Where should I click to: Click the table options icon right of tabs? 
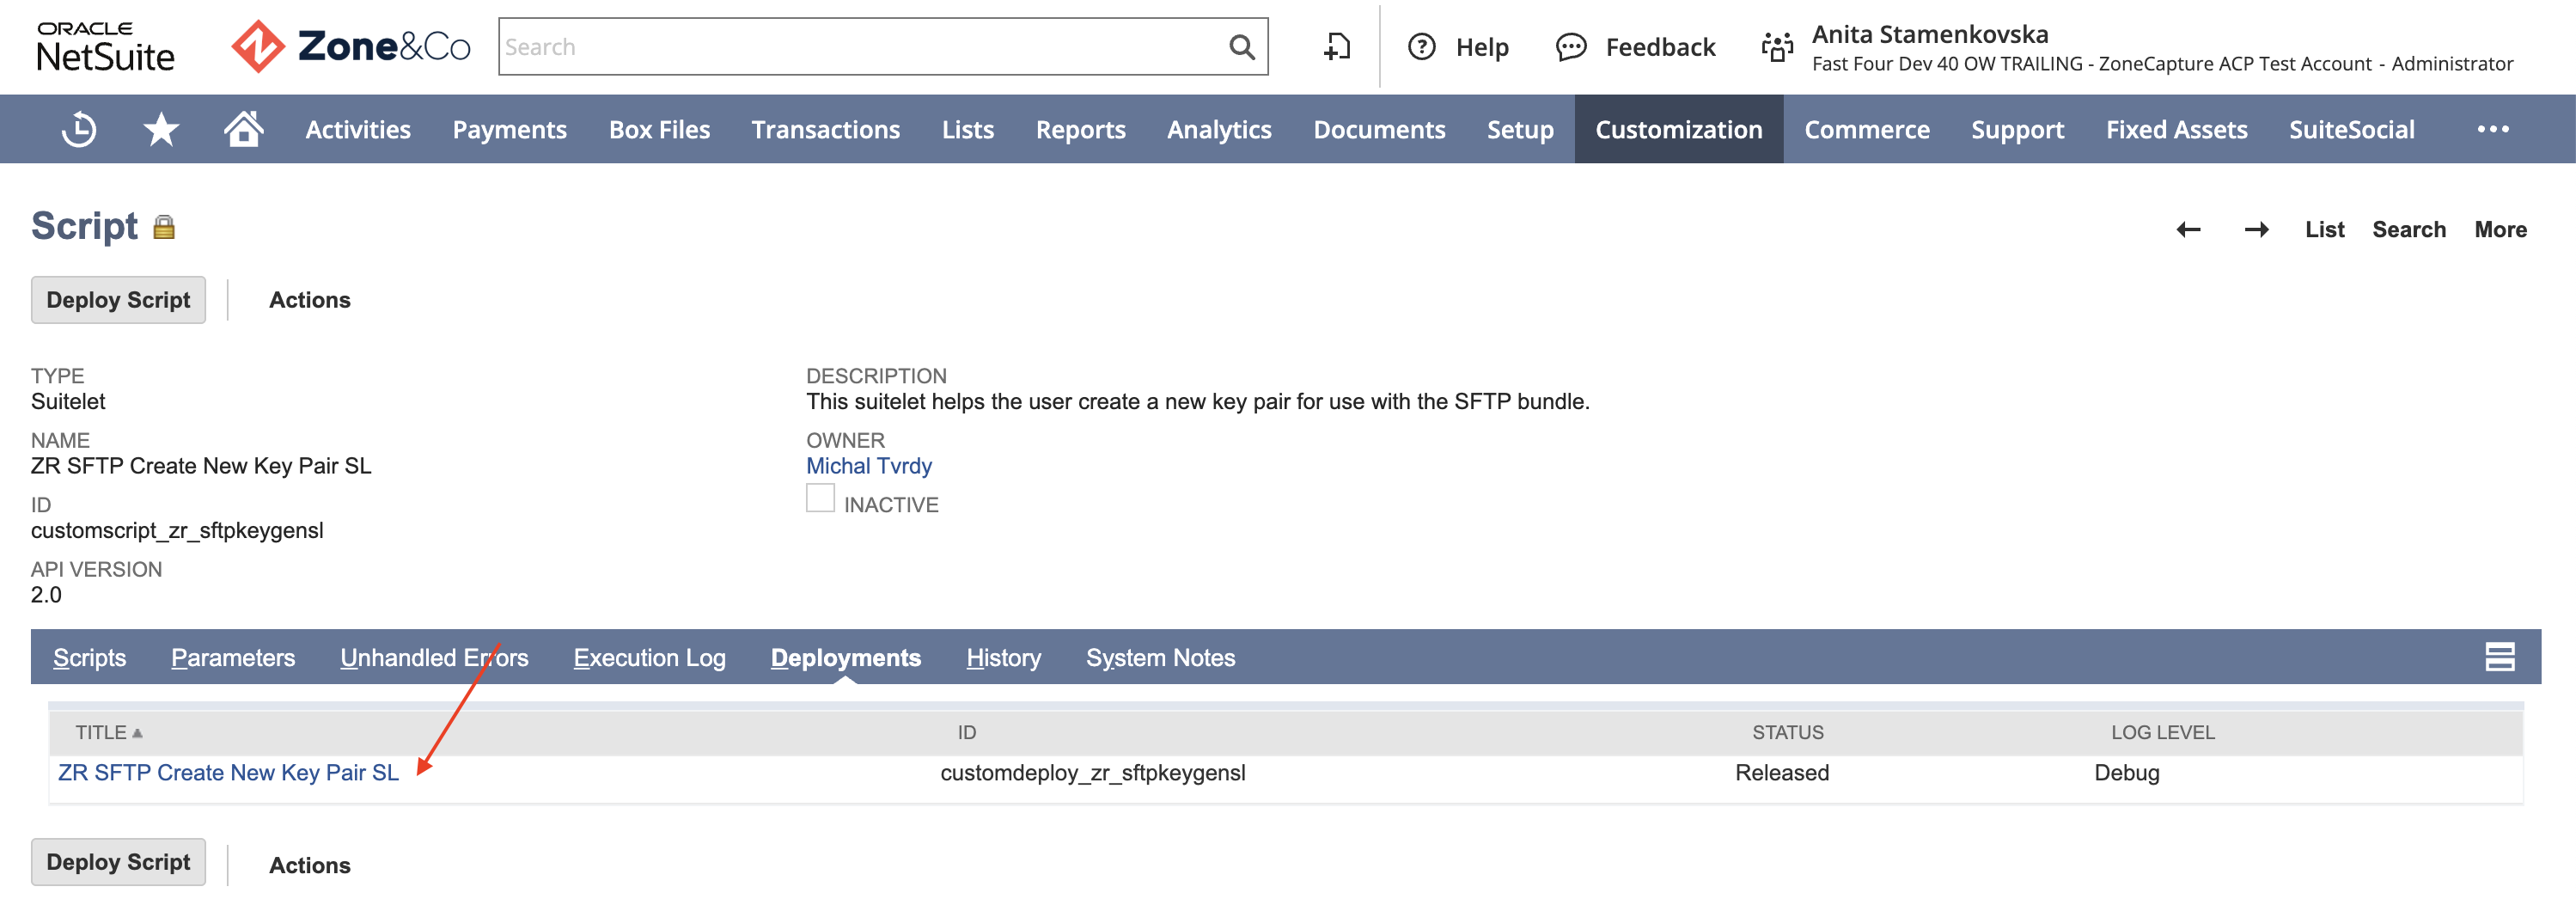click(2499, 657)
